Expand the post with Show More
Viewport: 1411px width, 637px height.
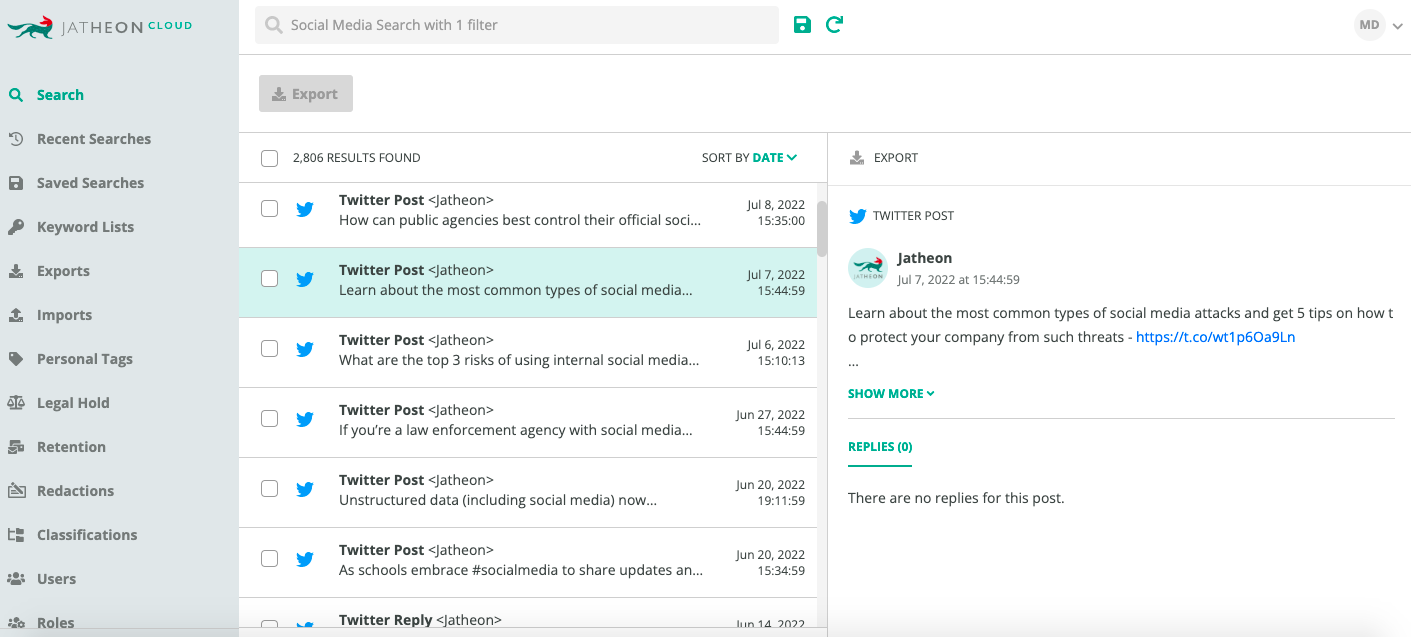tap(891, 394)
